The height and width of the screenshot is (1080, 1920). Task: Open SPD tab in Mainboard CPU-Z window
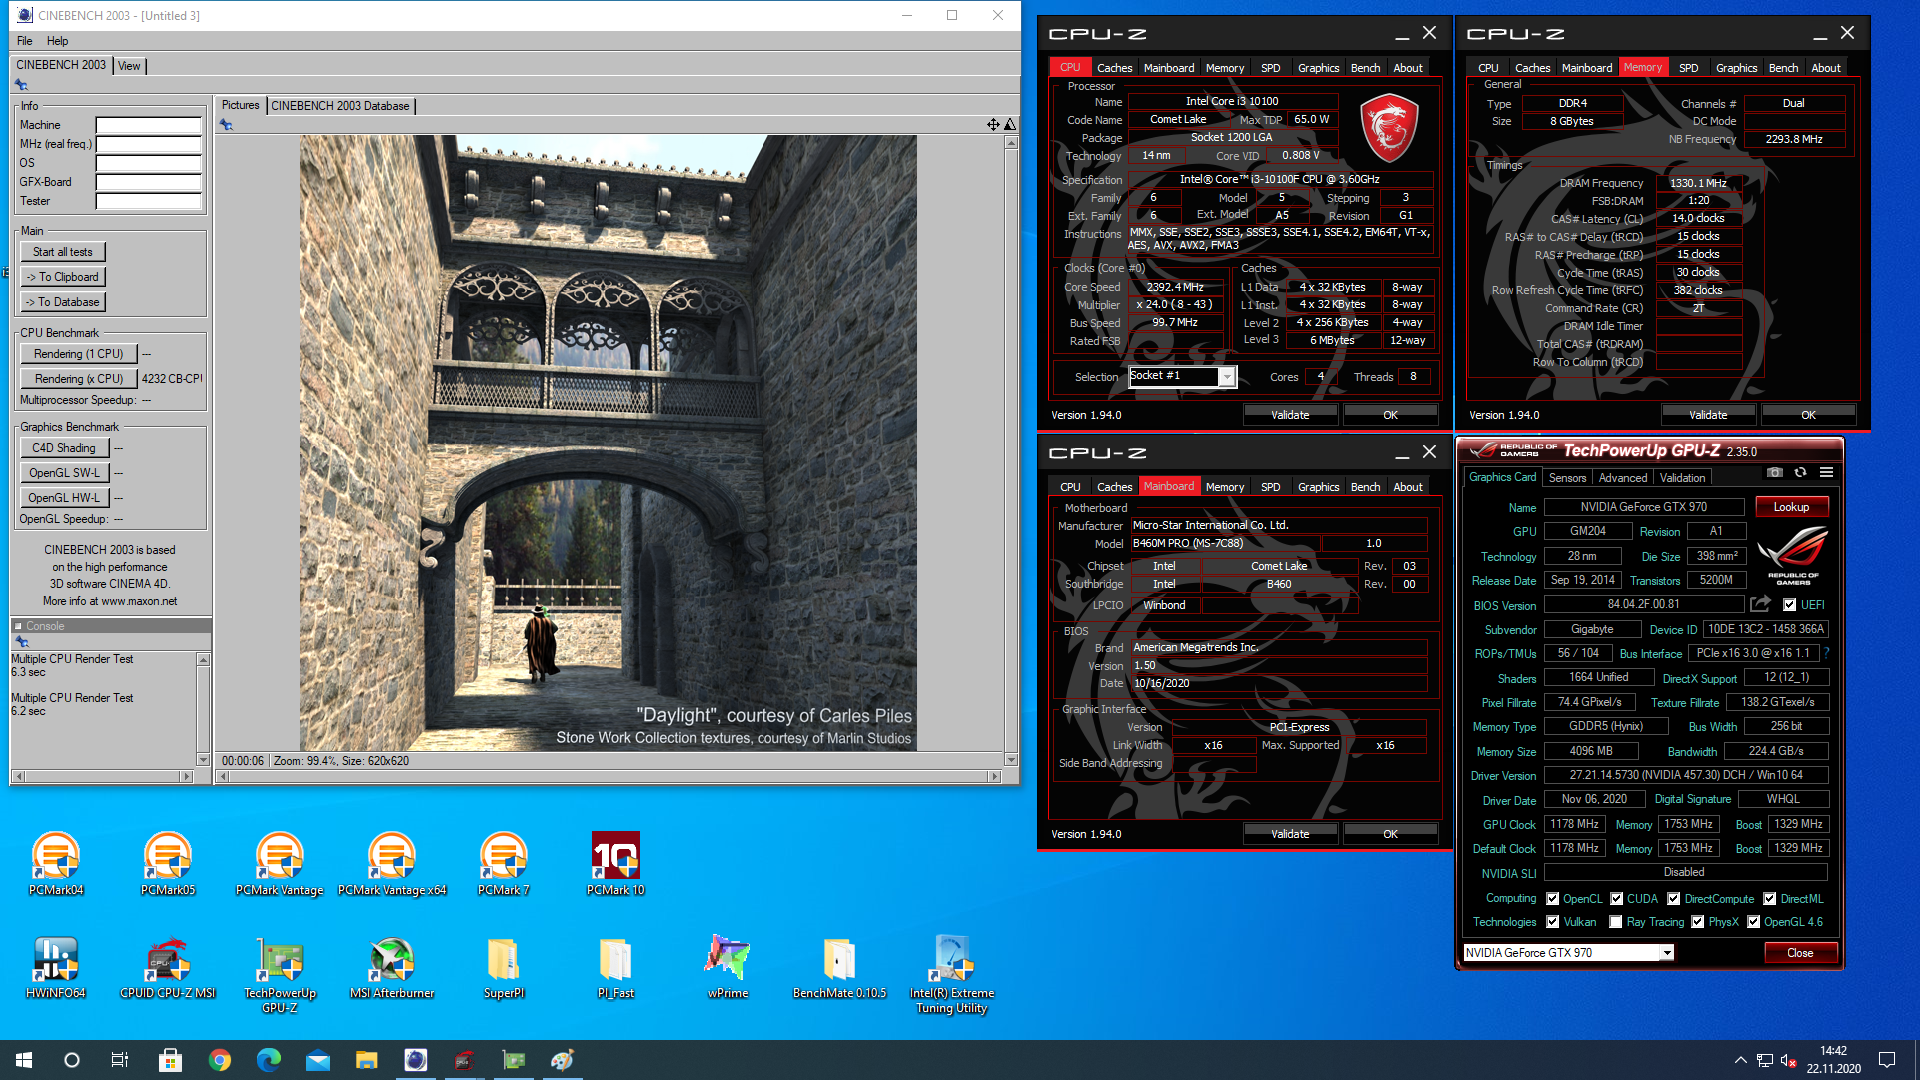1270,487
